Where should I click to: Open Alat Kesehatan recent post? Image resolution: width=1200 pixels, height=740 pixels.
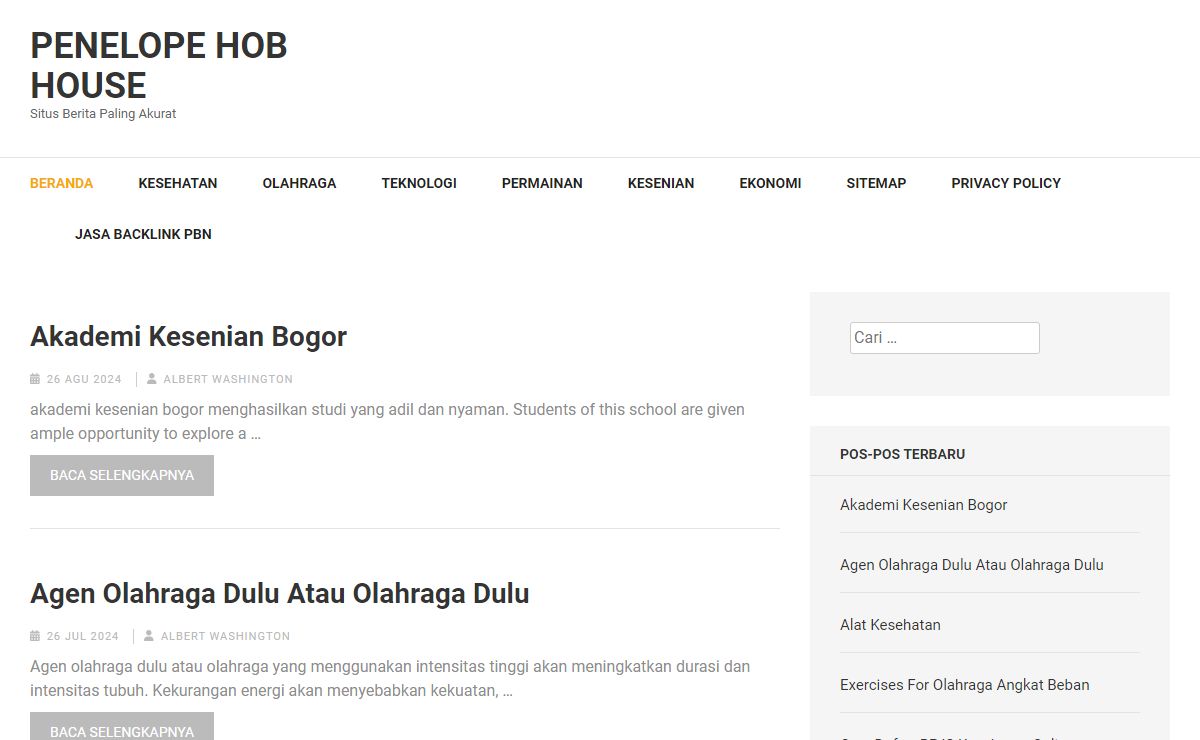tap(890, 625)
